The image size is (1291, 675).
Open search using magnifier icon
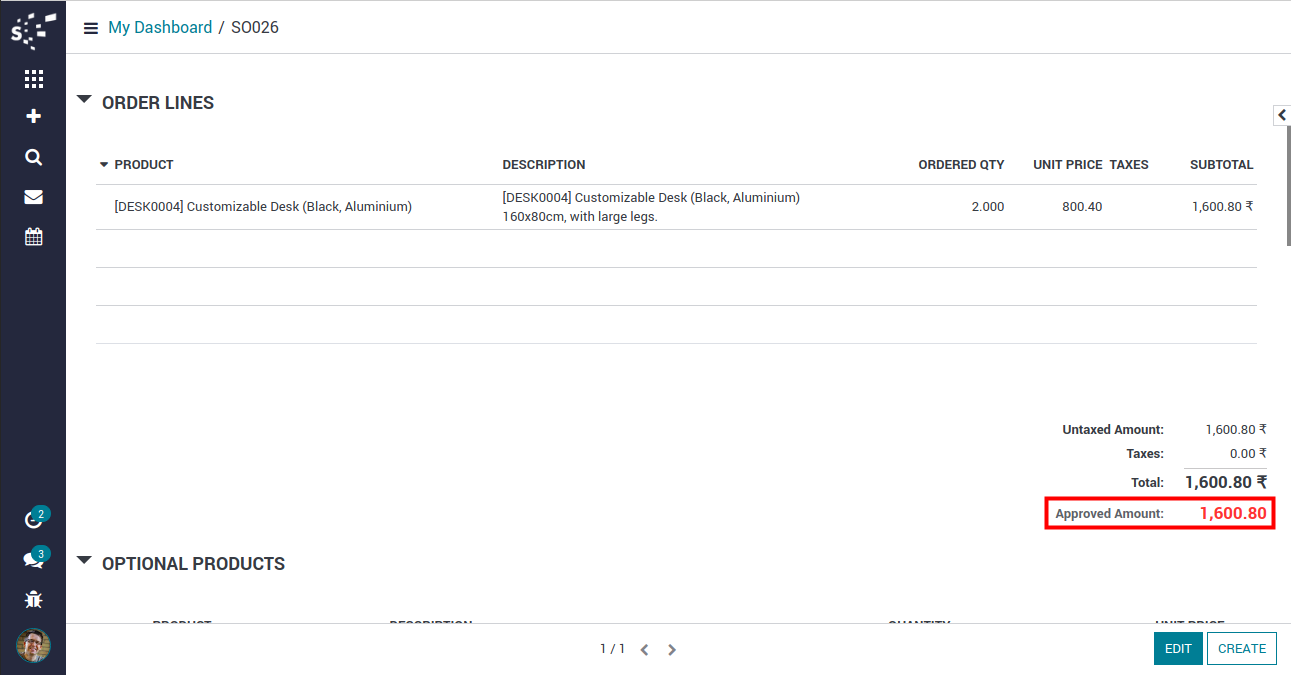tap(33, 157)
